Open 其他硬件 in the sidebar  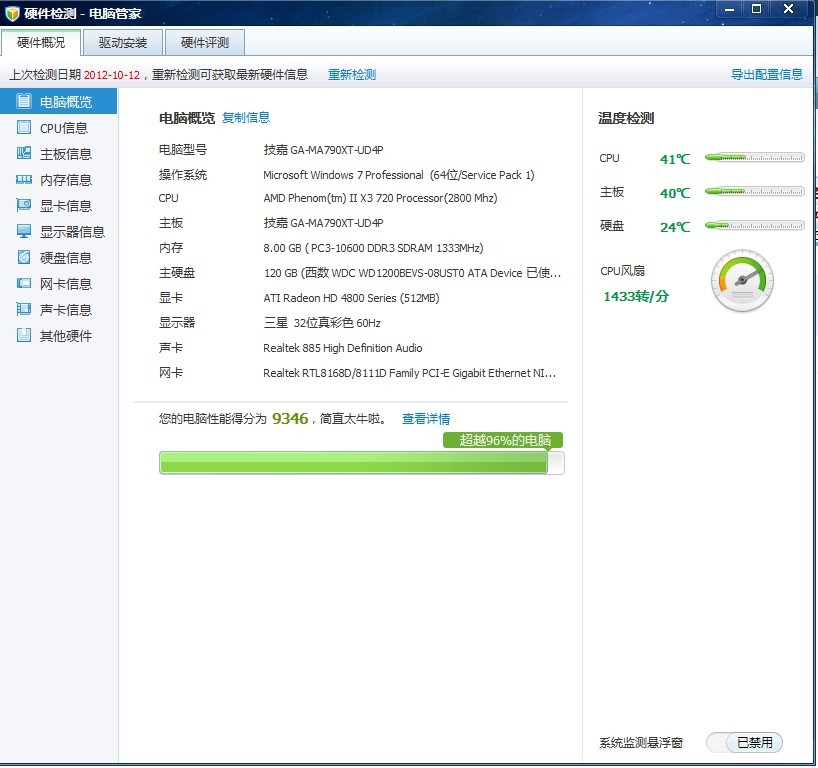(x=58, y=336)
